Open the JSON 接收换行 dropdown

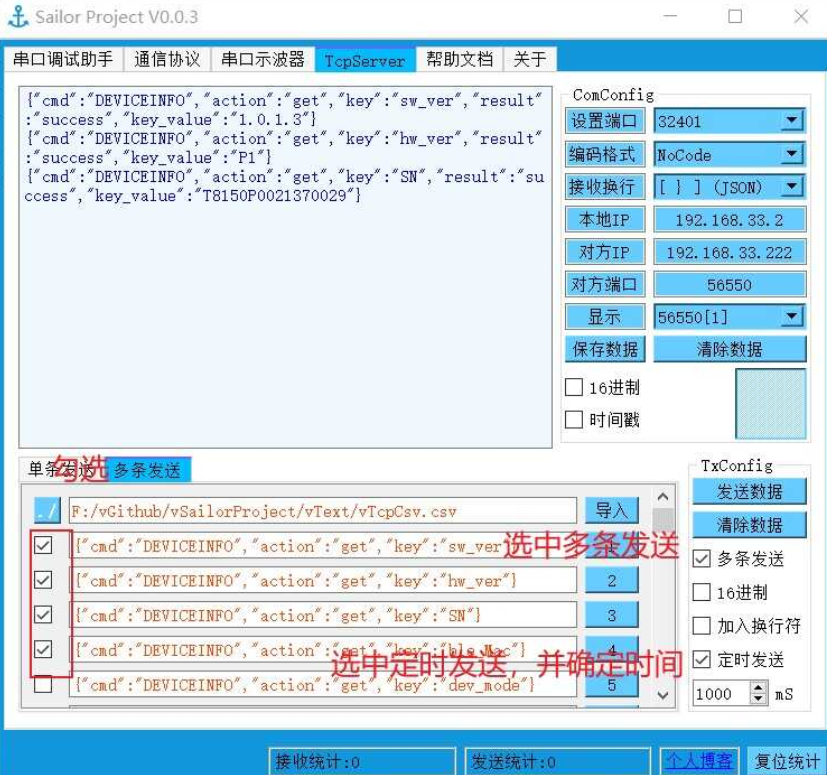coord(791,187)
